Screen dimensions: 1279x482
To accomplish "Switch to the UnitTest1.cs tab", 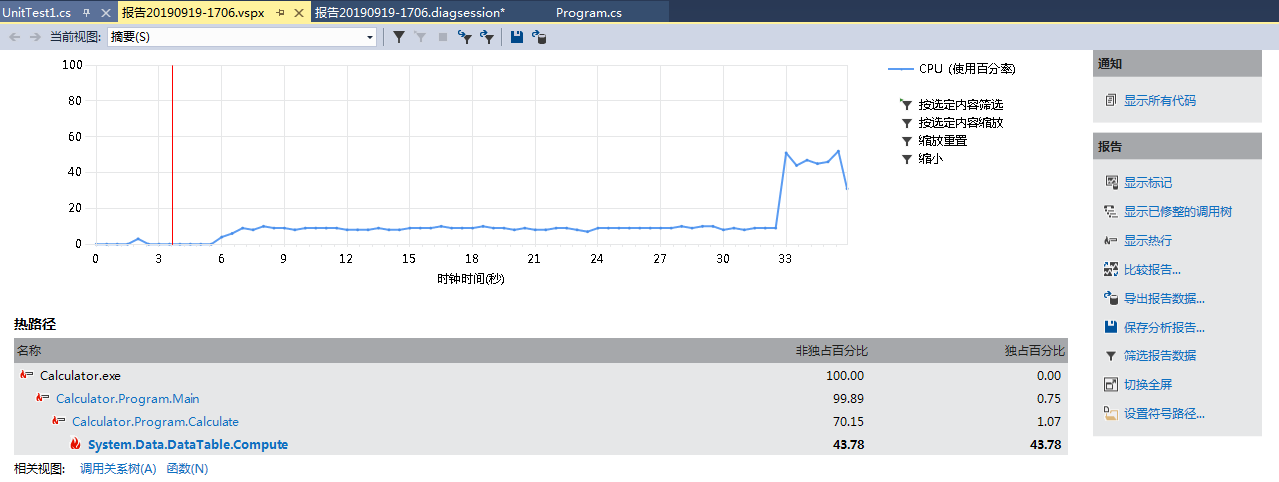I will 36,13.
